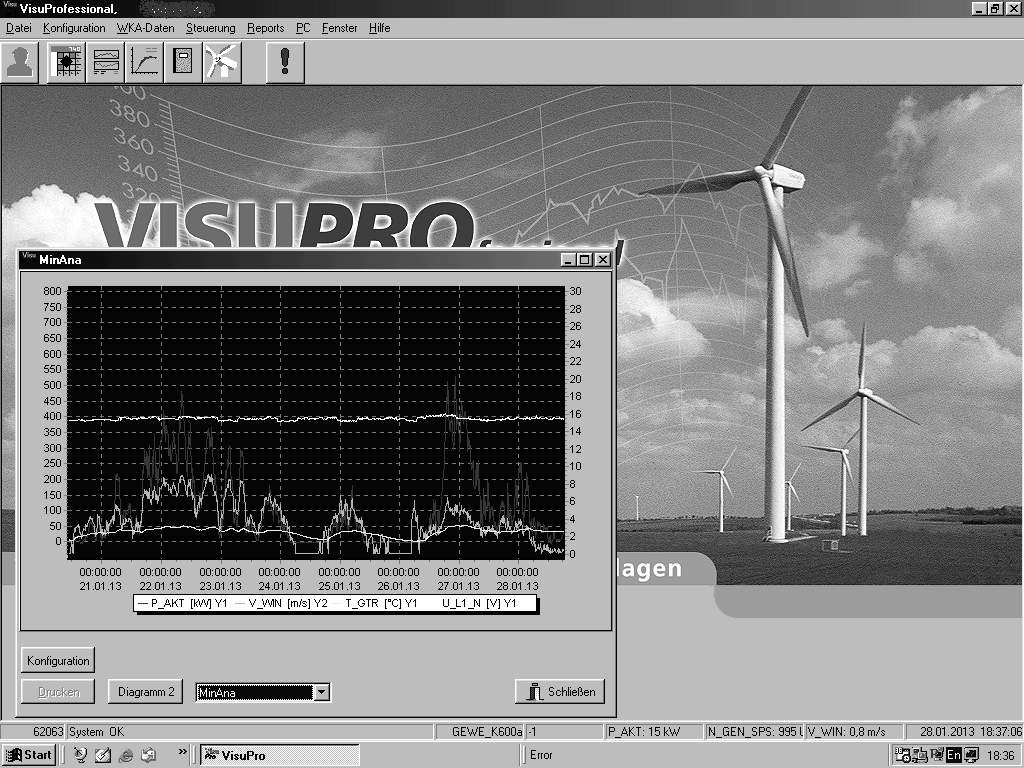The image size is (1024, 768).
Task: Click the 30 value on right axis
Action: point(575,291)
